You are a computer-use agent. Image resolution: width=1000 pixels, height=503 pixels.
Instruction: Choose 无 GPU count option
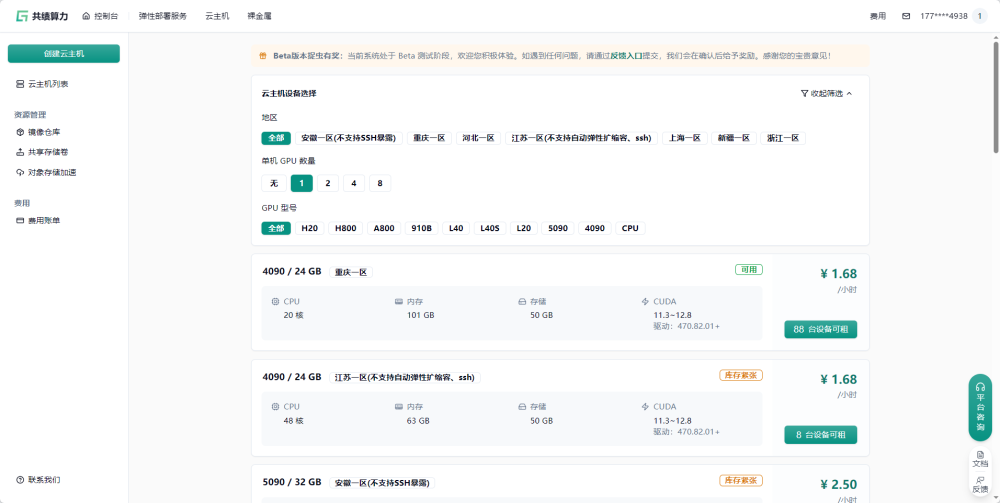274,184
